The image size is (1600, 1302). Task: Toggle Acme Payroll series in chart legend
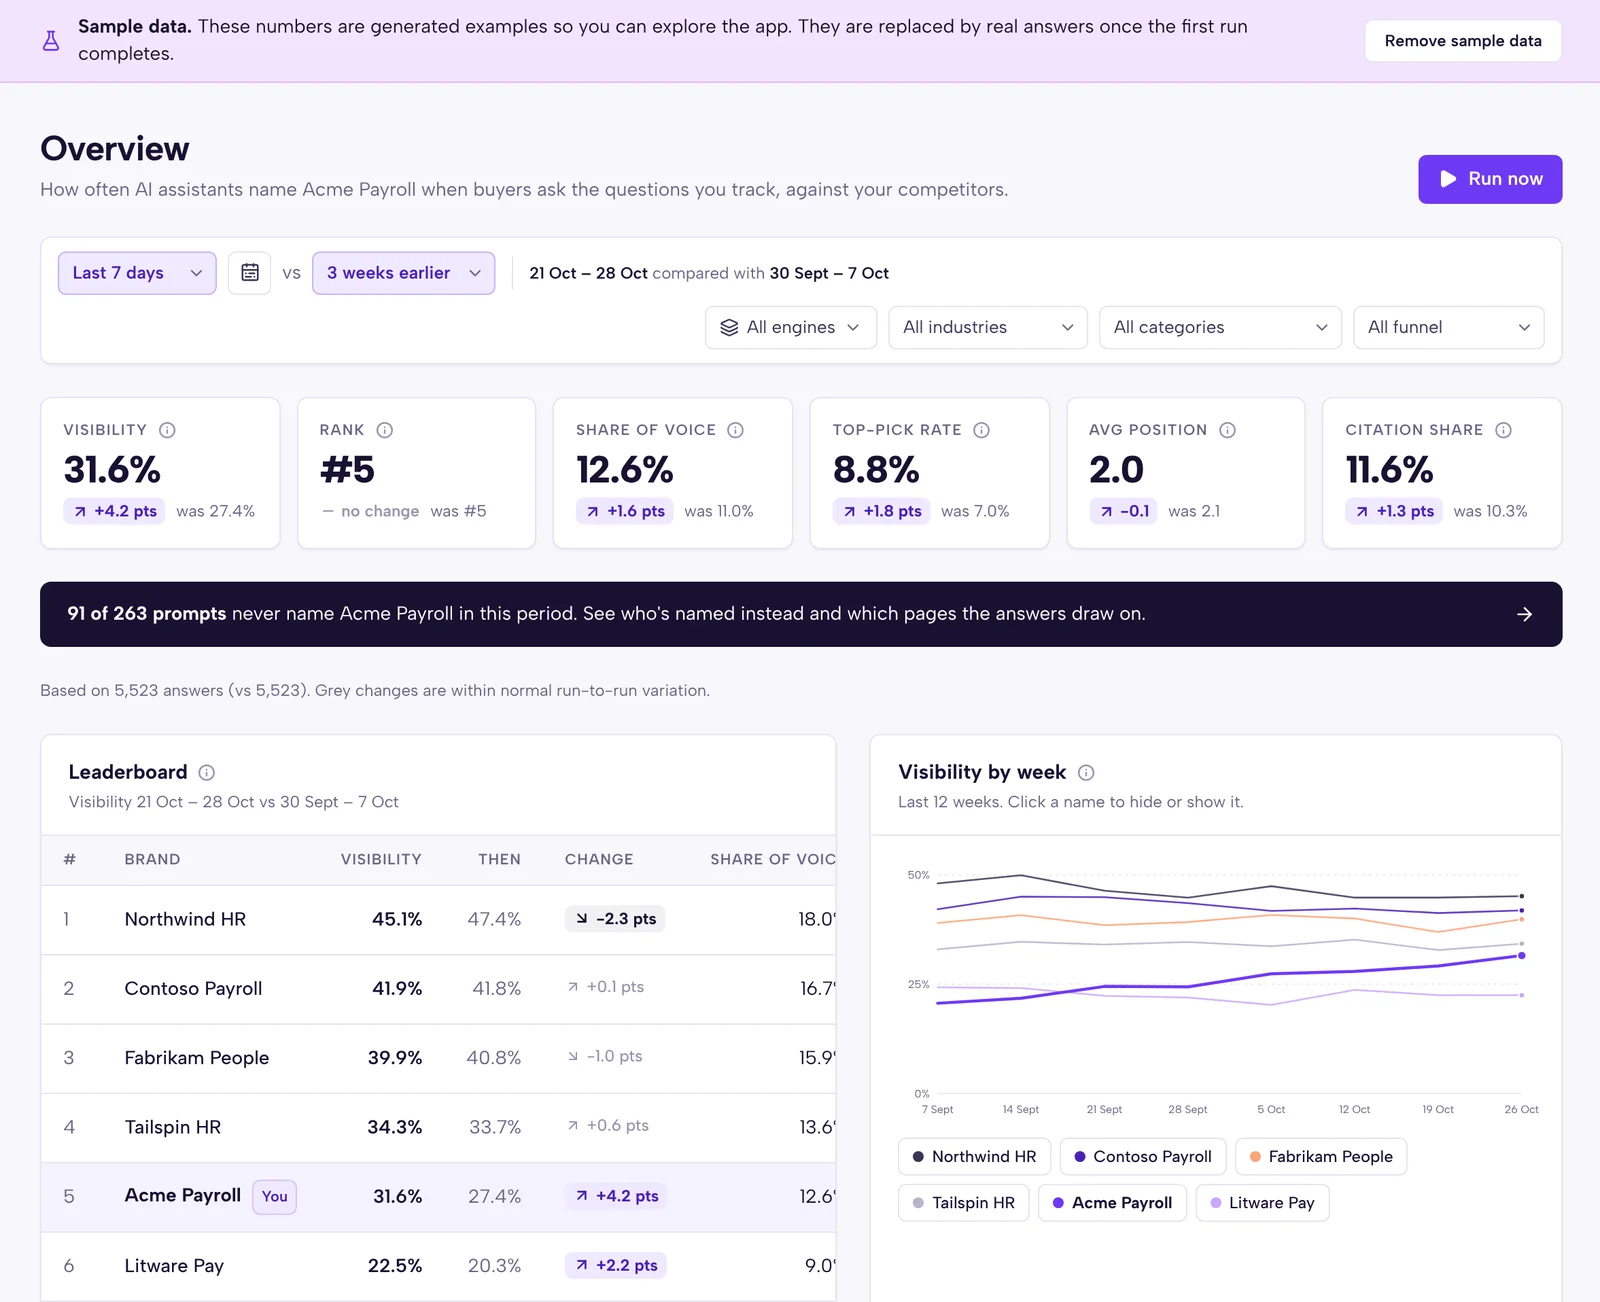(x=1112, y=1203)
